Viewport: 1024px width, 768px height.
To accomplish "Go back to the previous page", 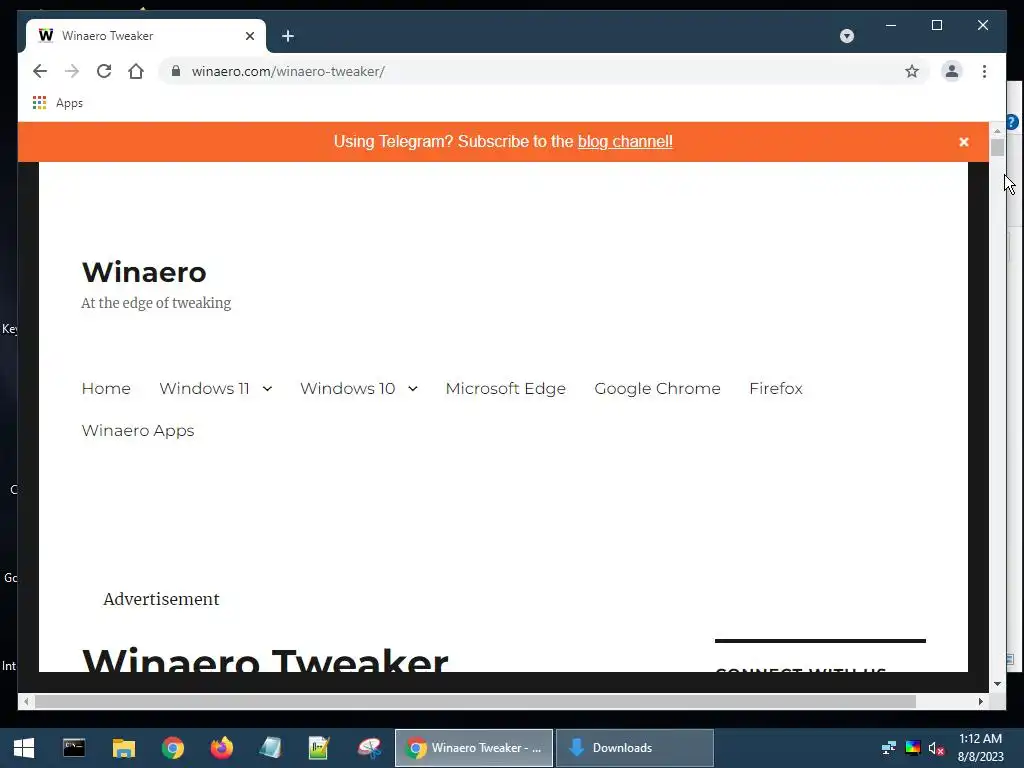I will pyautogui.click(x=40, y=71).
